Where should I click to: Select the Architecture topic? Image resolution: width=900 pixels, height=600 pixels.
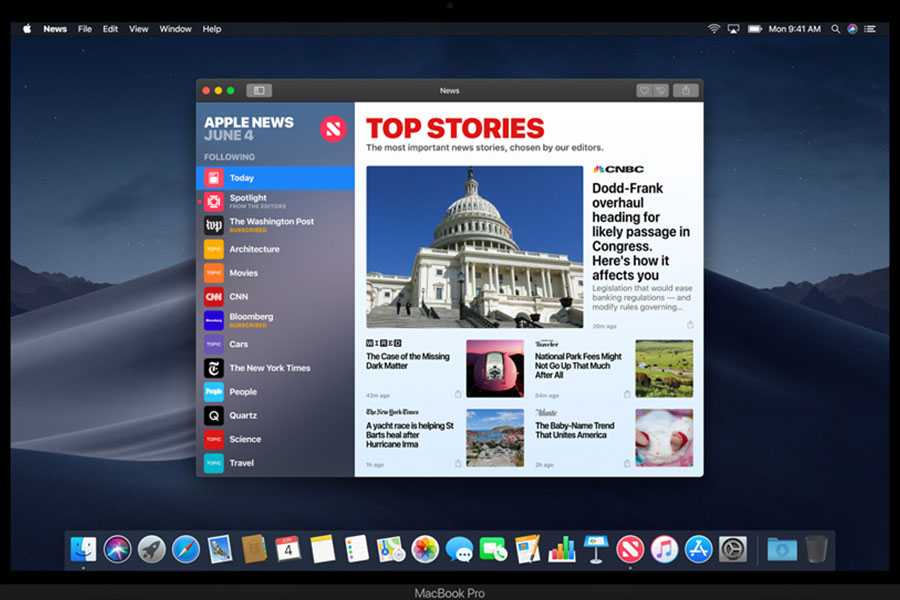(x=276, y=249)
